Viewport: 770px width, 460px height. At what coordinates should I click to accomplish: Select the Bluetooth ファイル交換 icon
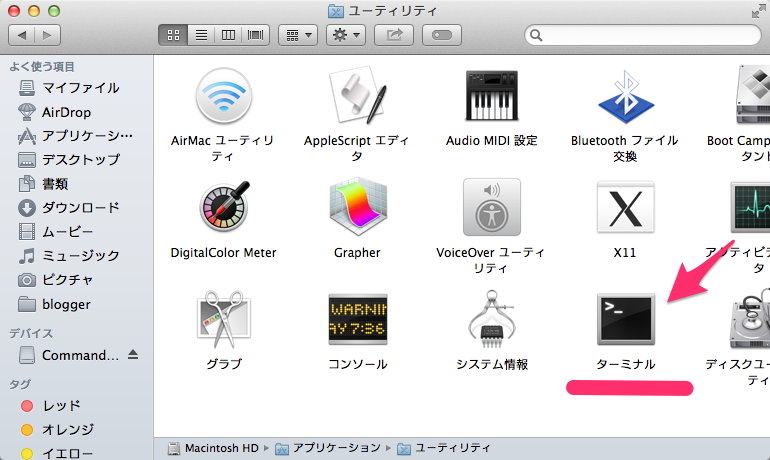(626, 97)
